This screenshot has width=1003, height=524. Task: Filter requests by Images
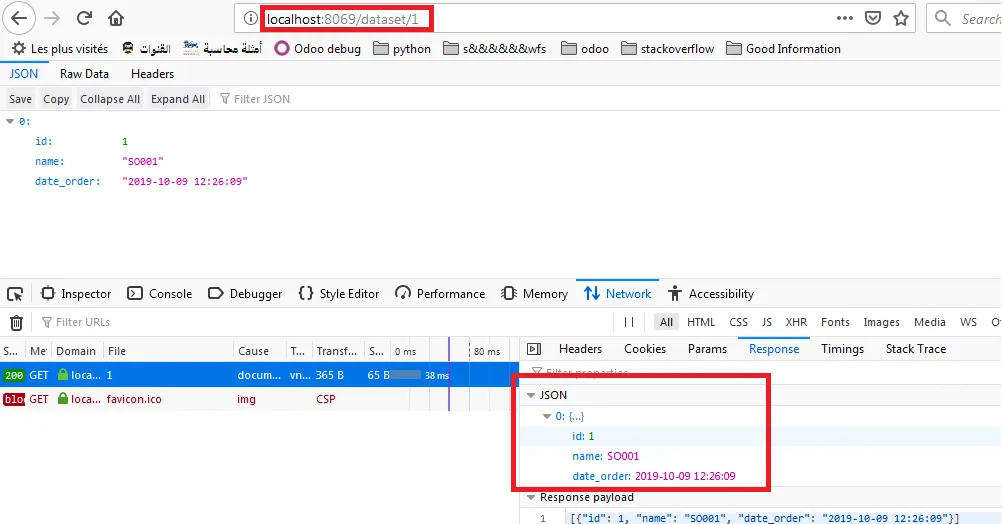(881, 322)
